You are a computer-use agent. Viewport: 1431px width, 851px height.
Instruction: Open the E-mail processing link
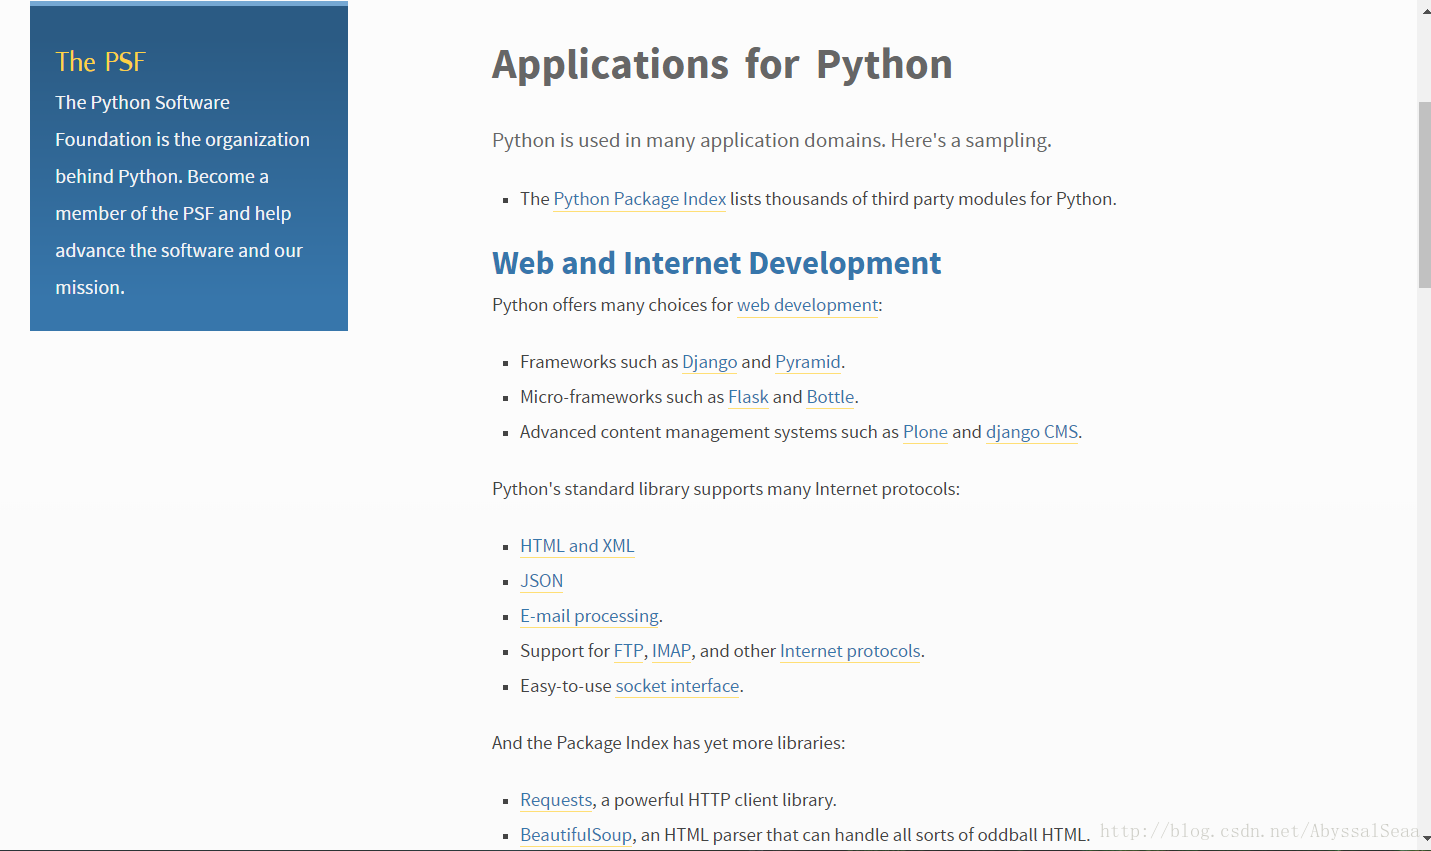589,616
